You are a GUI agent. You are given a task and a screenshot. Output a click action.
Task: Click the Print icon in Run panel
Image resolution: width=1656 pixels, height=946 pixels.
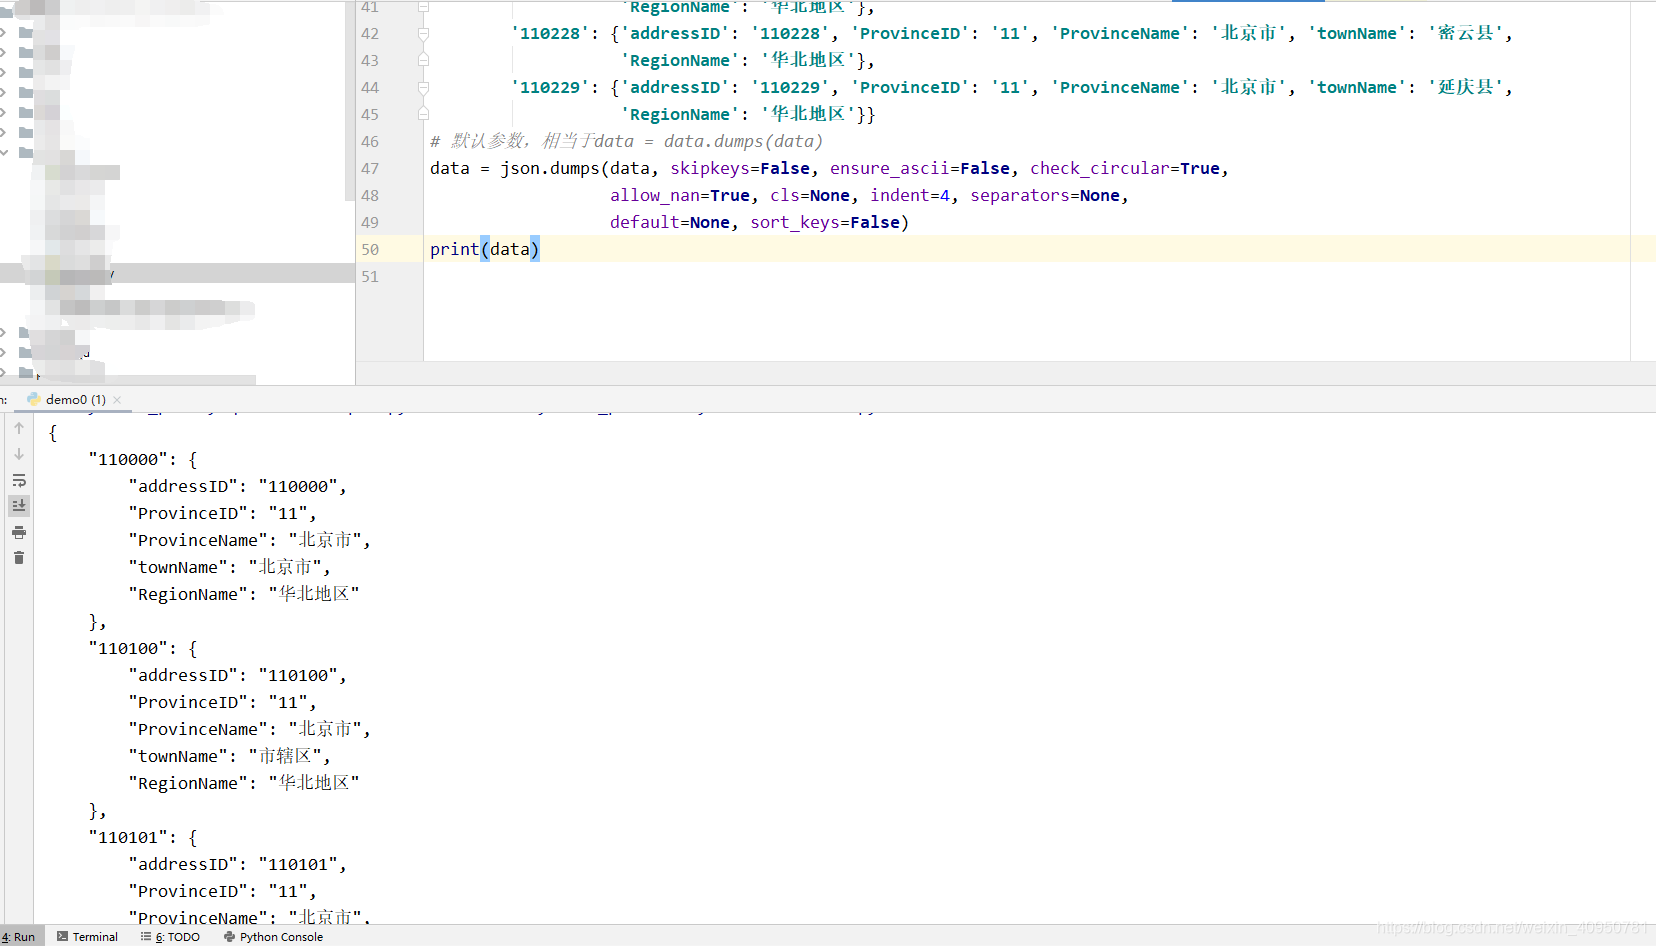click(x=19, y=532)
